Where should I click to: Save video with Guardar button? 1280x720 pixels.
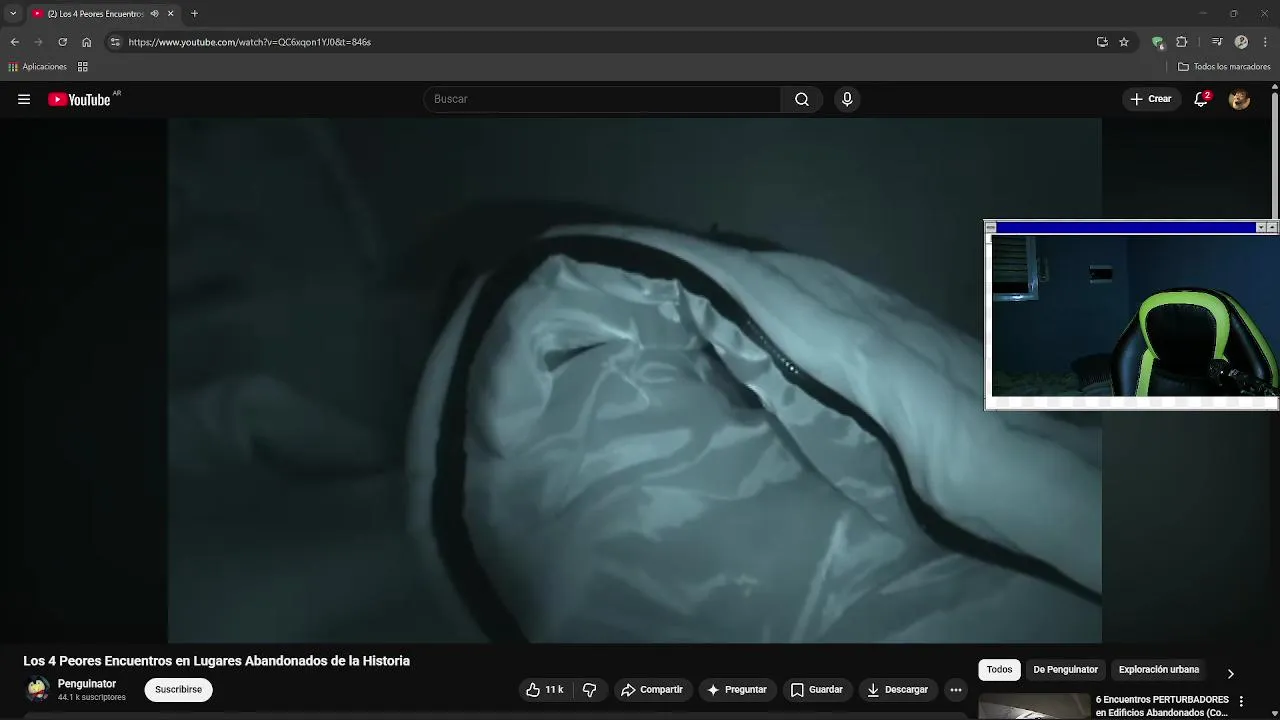[816, 690]
